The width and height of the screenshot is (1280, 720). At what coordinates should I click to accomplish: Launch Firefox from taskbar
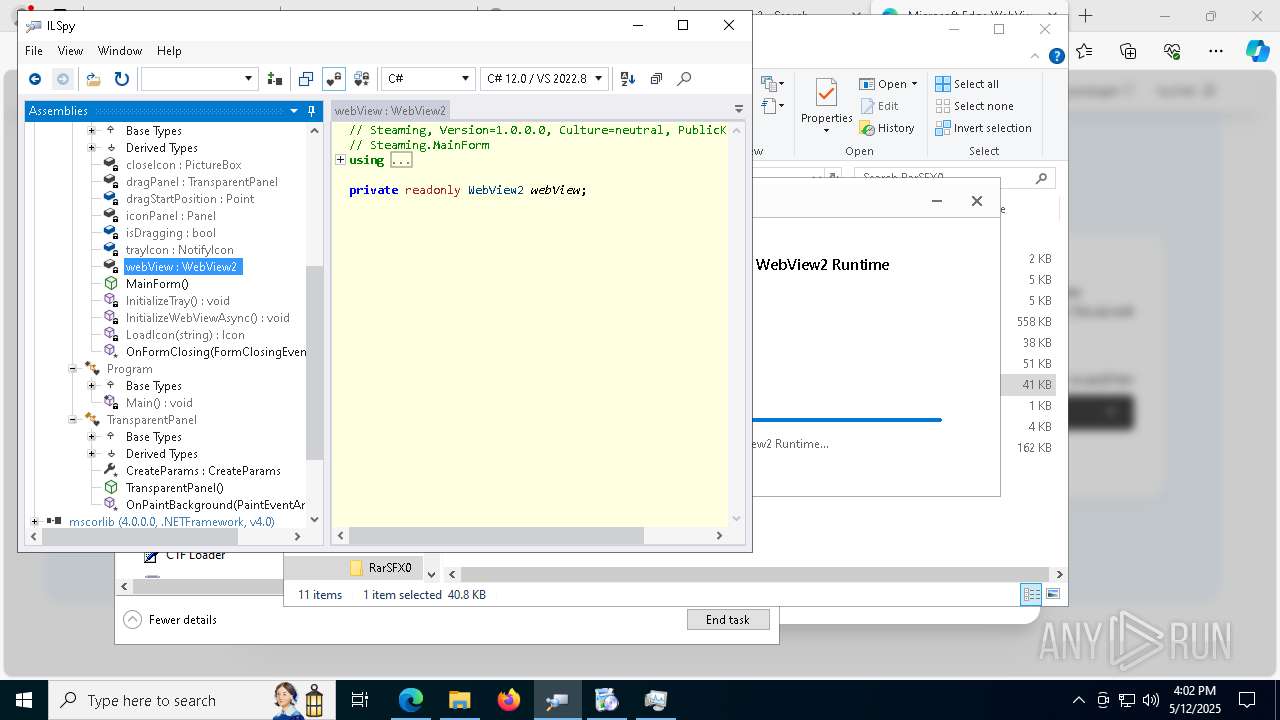pyautogui.click(x=509, y=700)
